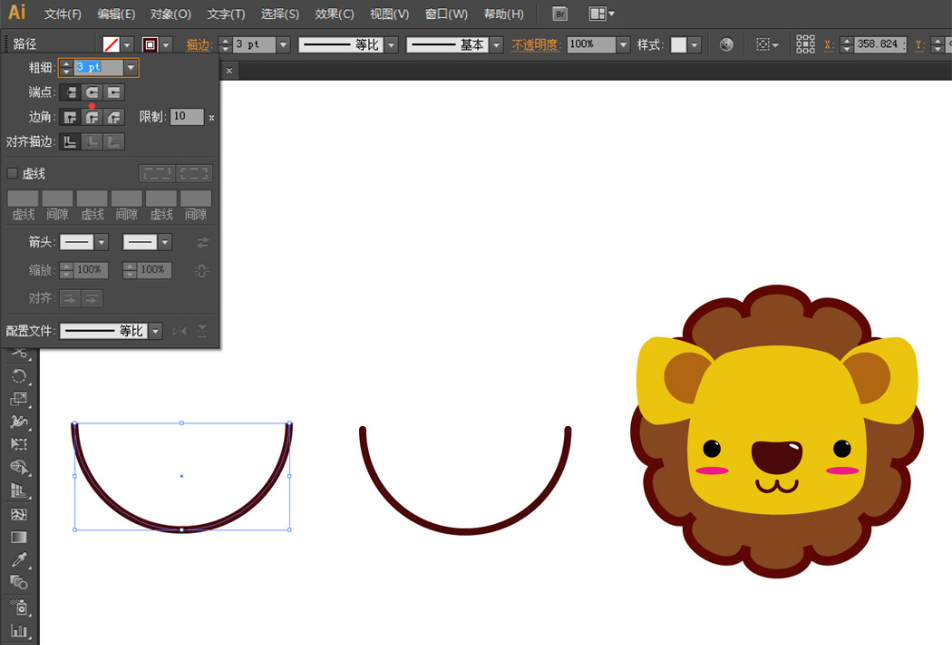The width and height of the screenshot is (952, 645).
Task: Select the Gradient tool
Action: tap(19, 537)
